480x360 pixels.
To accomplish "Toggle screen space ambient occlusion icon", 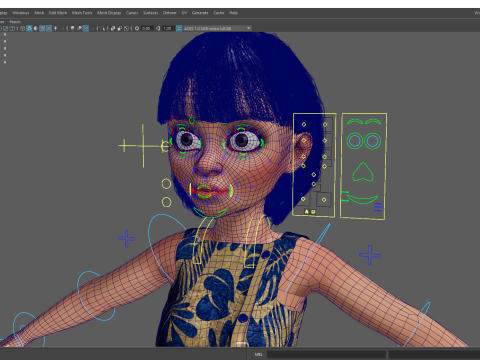I will pyautogui.click(x=72, y=28).
